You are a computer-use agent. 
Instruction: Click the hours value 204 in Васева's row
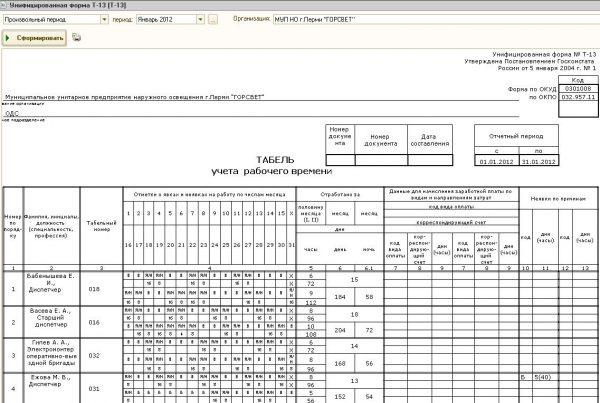click(x=340, y=330)
